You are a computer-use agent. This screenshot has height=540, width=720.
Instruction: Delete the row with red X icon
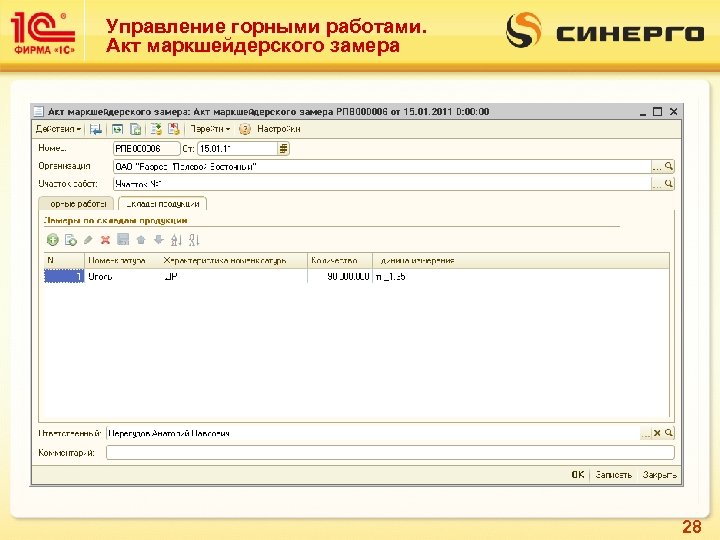tap(106, 240)
